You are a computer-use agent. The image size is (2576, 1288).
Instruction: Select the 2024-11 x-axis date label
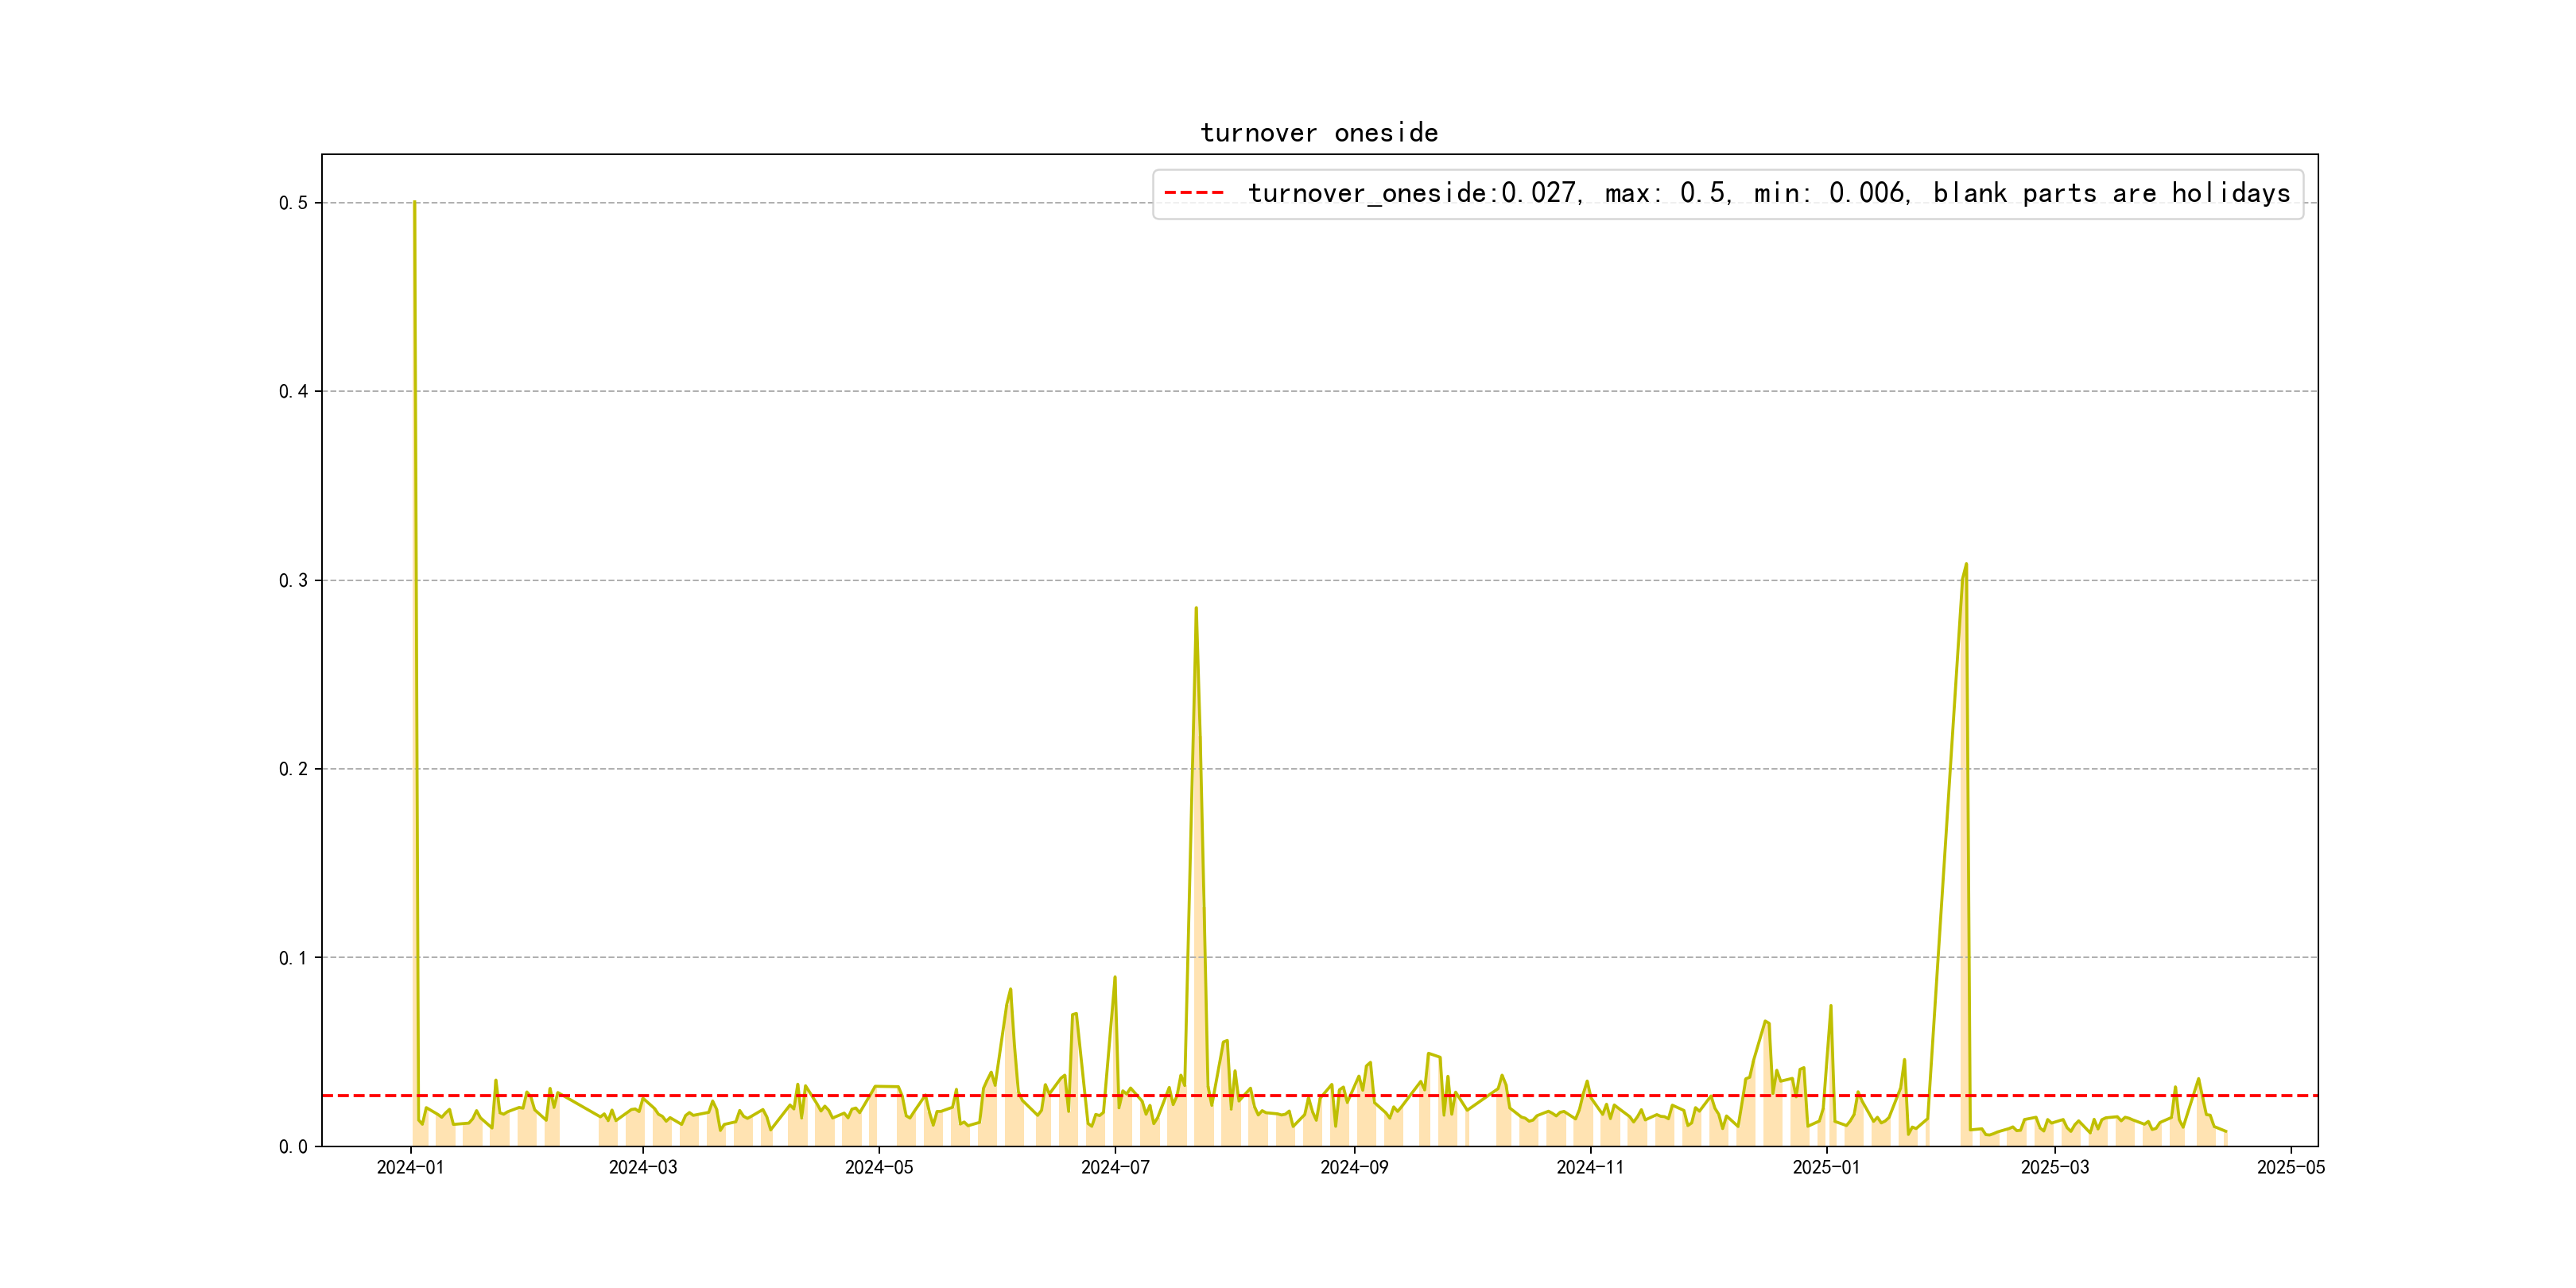[x=1590, y=1167]
